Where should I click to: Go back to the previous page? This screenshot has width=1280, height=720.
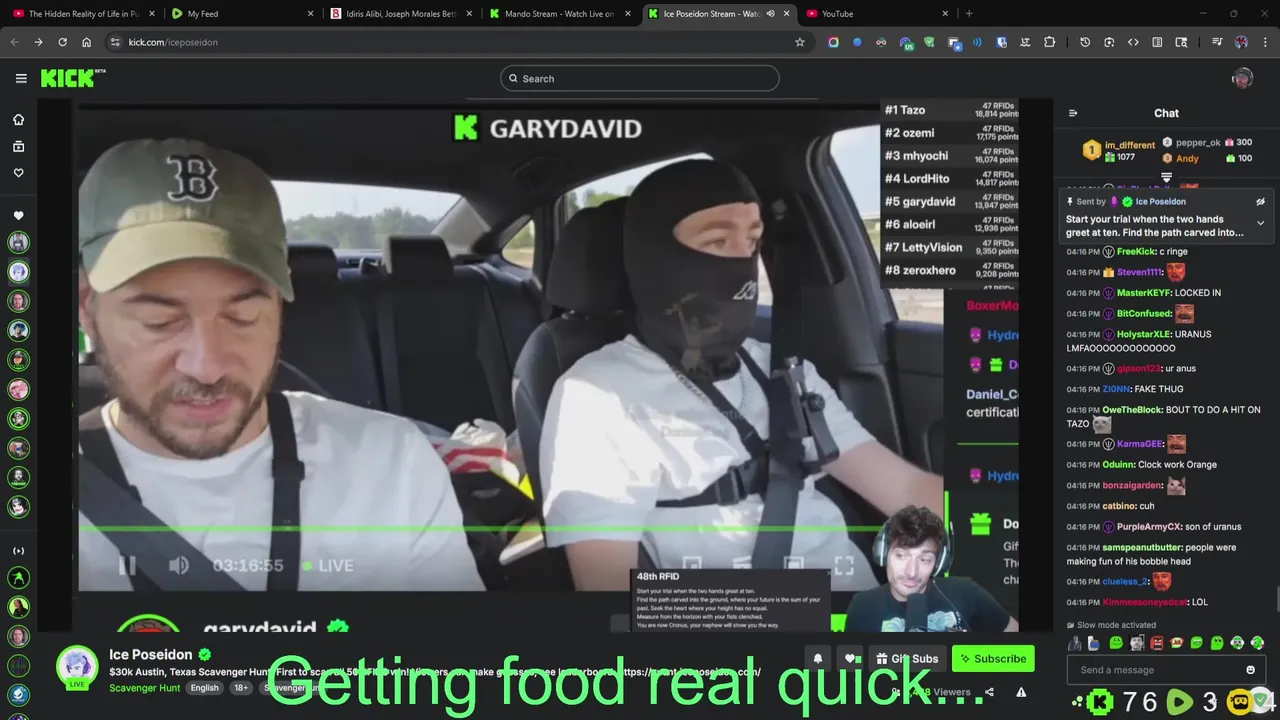point(14,42)
